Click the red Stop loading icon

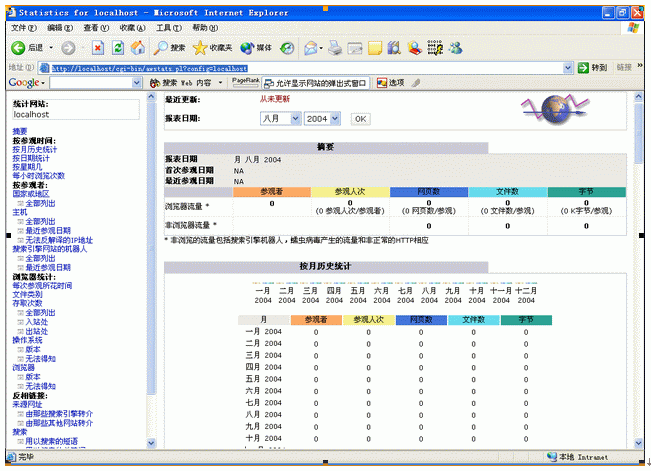coord(98,47)
